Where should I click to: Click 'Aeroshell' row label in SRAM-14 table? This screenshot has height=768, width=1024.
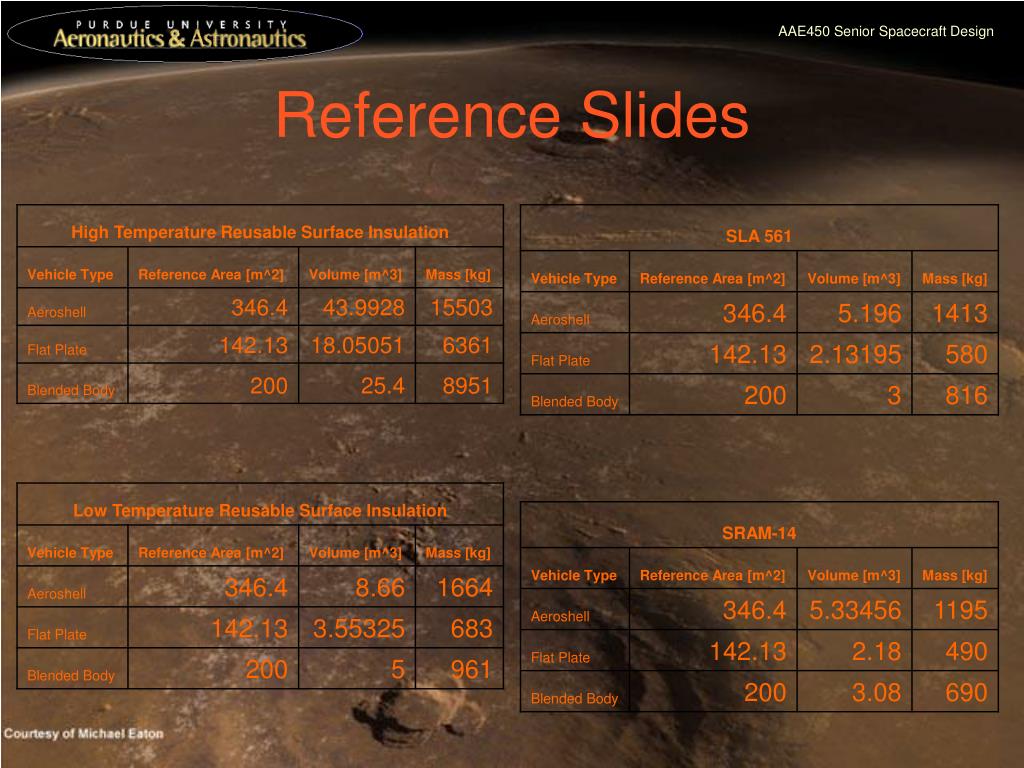(x=560, y=616)
